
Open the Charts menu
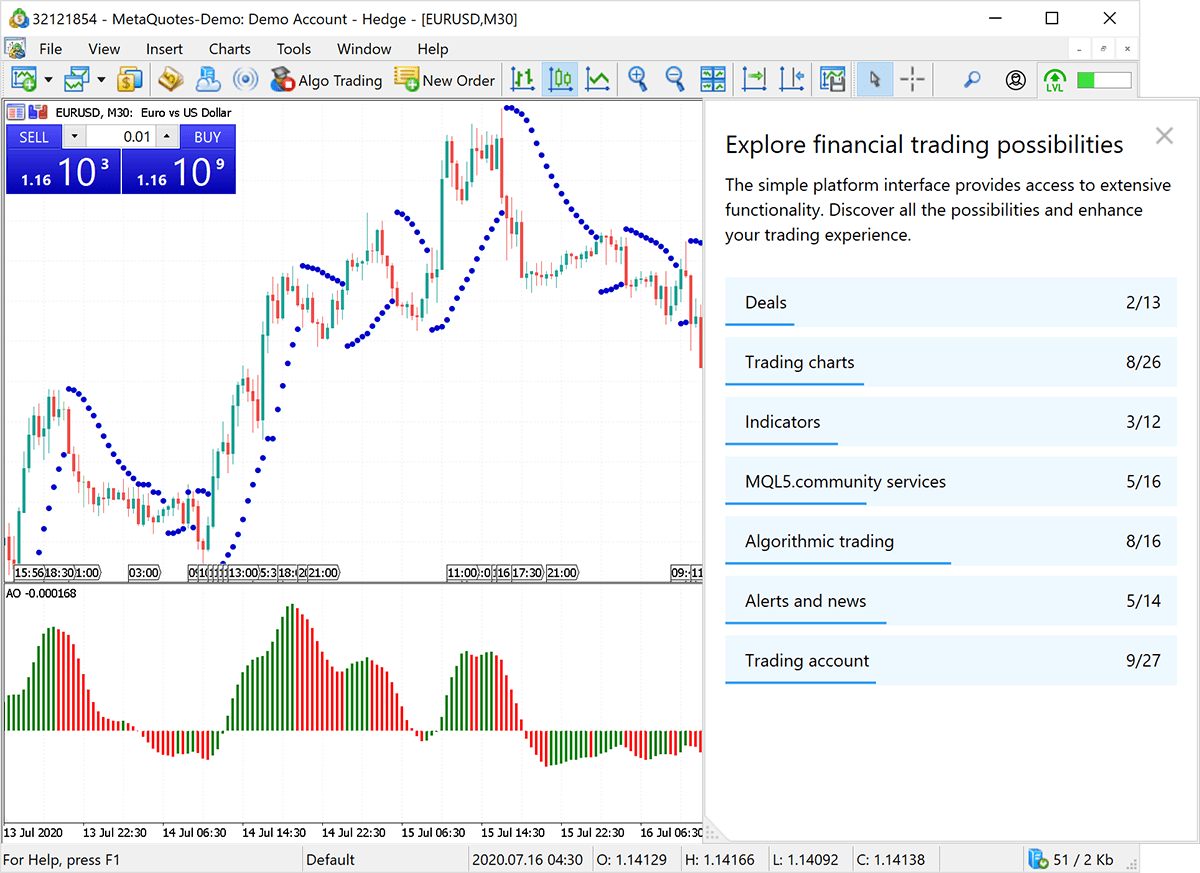(x=229, y=48)
